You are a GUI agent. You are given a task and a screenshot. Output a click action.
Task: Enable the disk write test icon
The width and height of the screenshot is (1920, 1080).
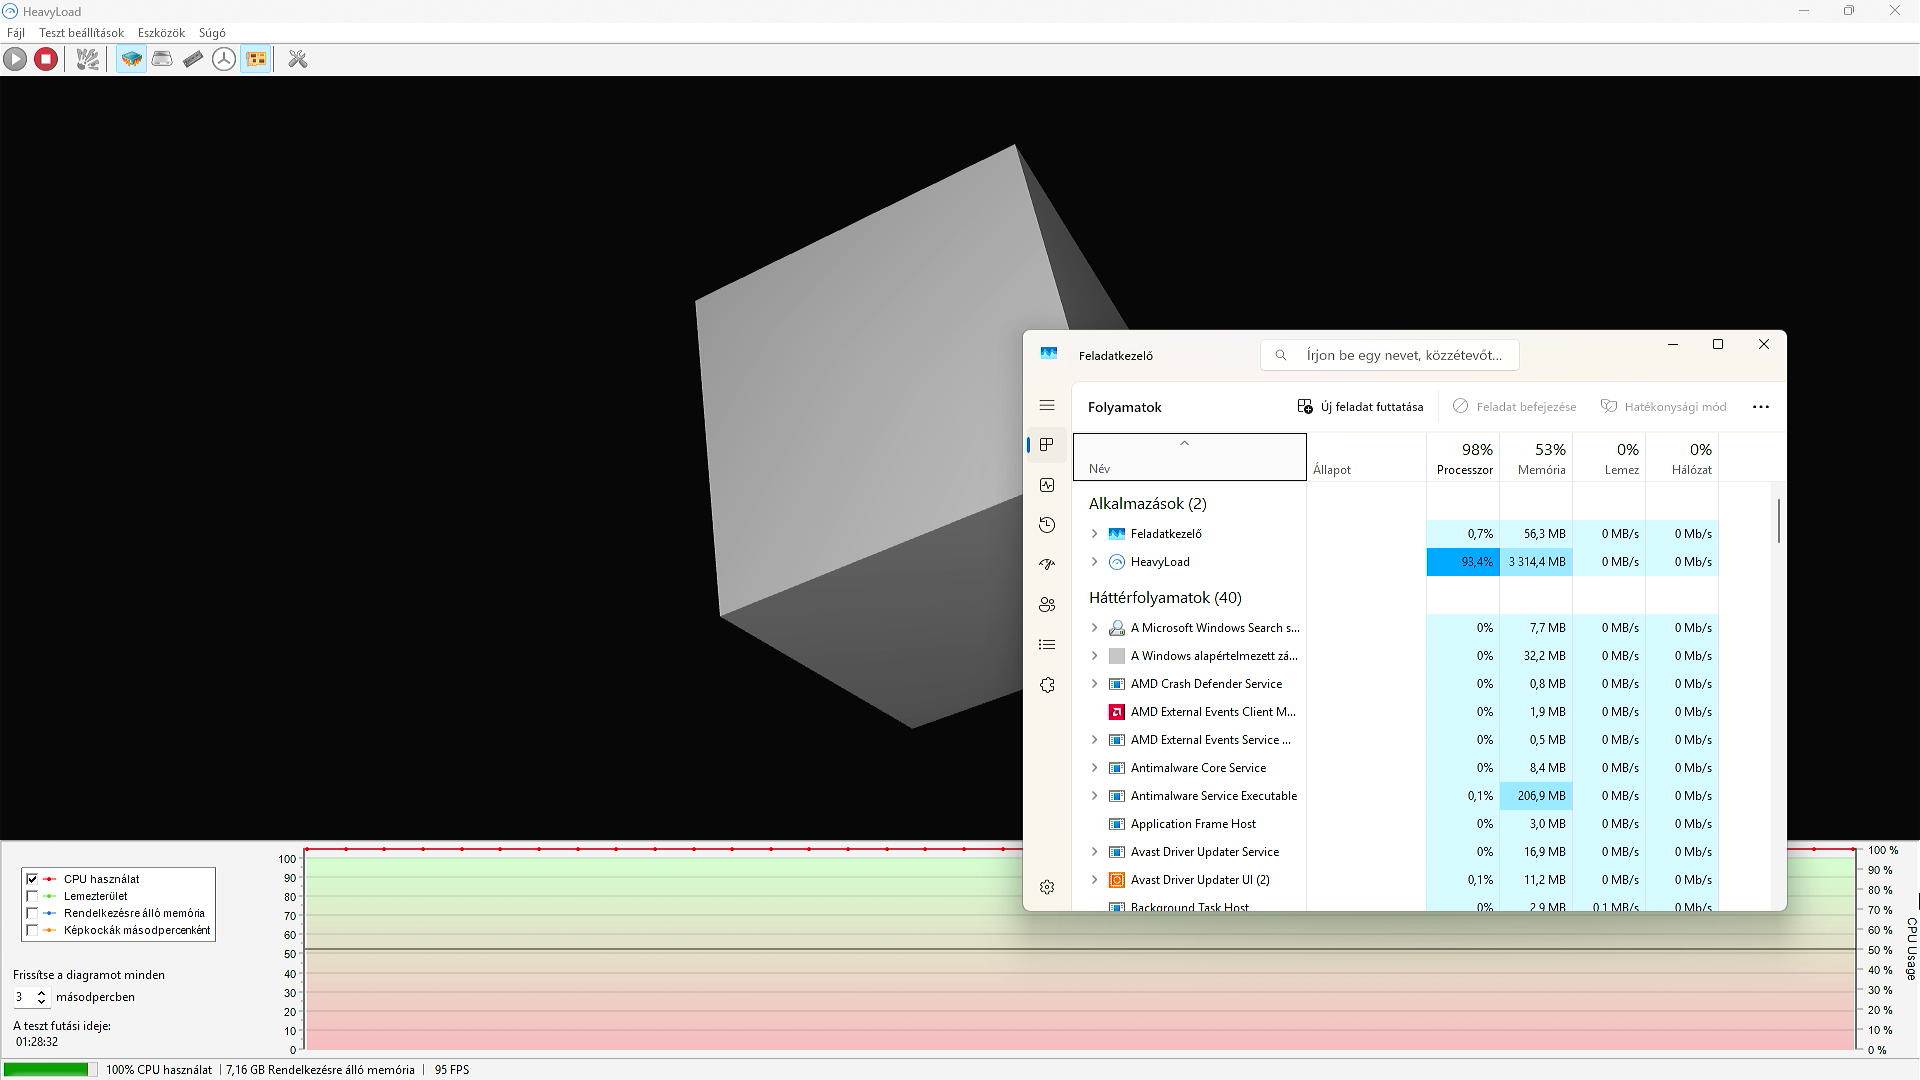click(162, 59)
